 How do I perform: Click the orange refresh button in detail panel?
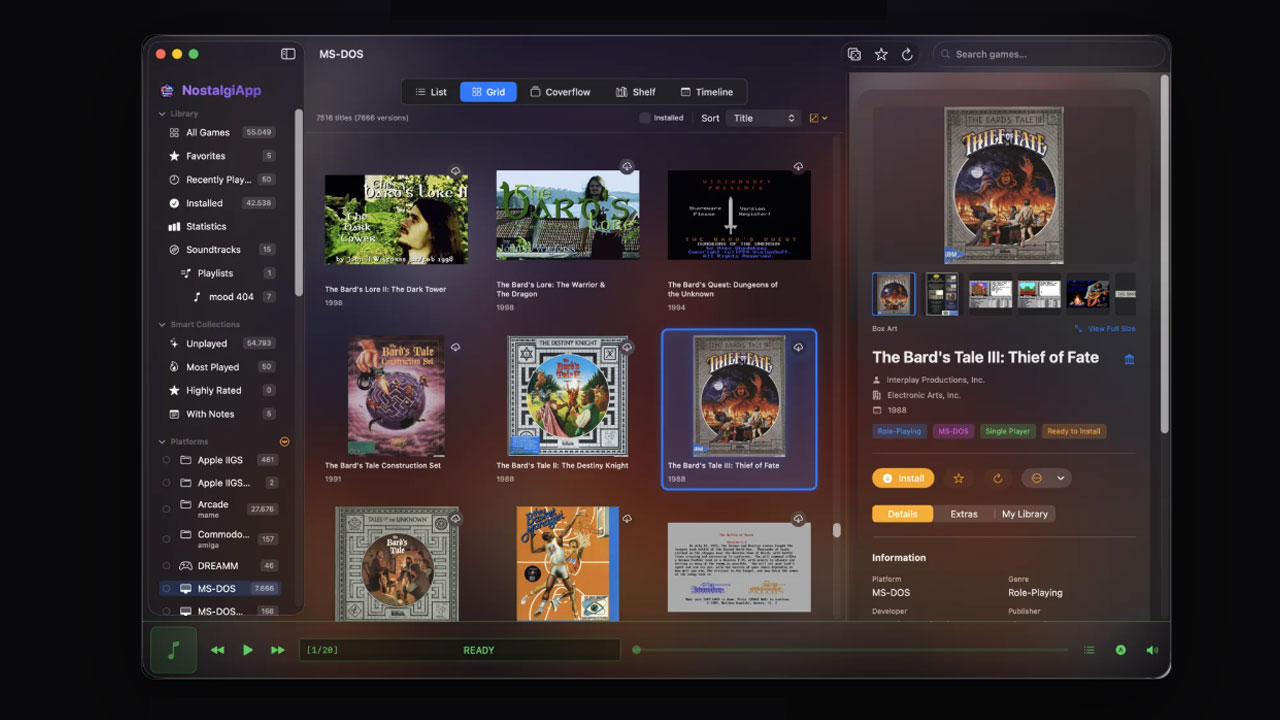click(997, 478)
